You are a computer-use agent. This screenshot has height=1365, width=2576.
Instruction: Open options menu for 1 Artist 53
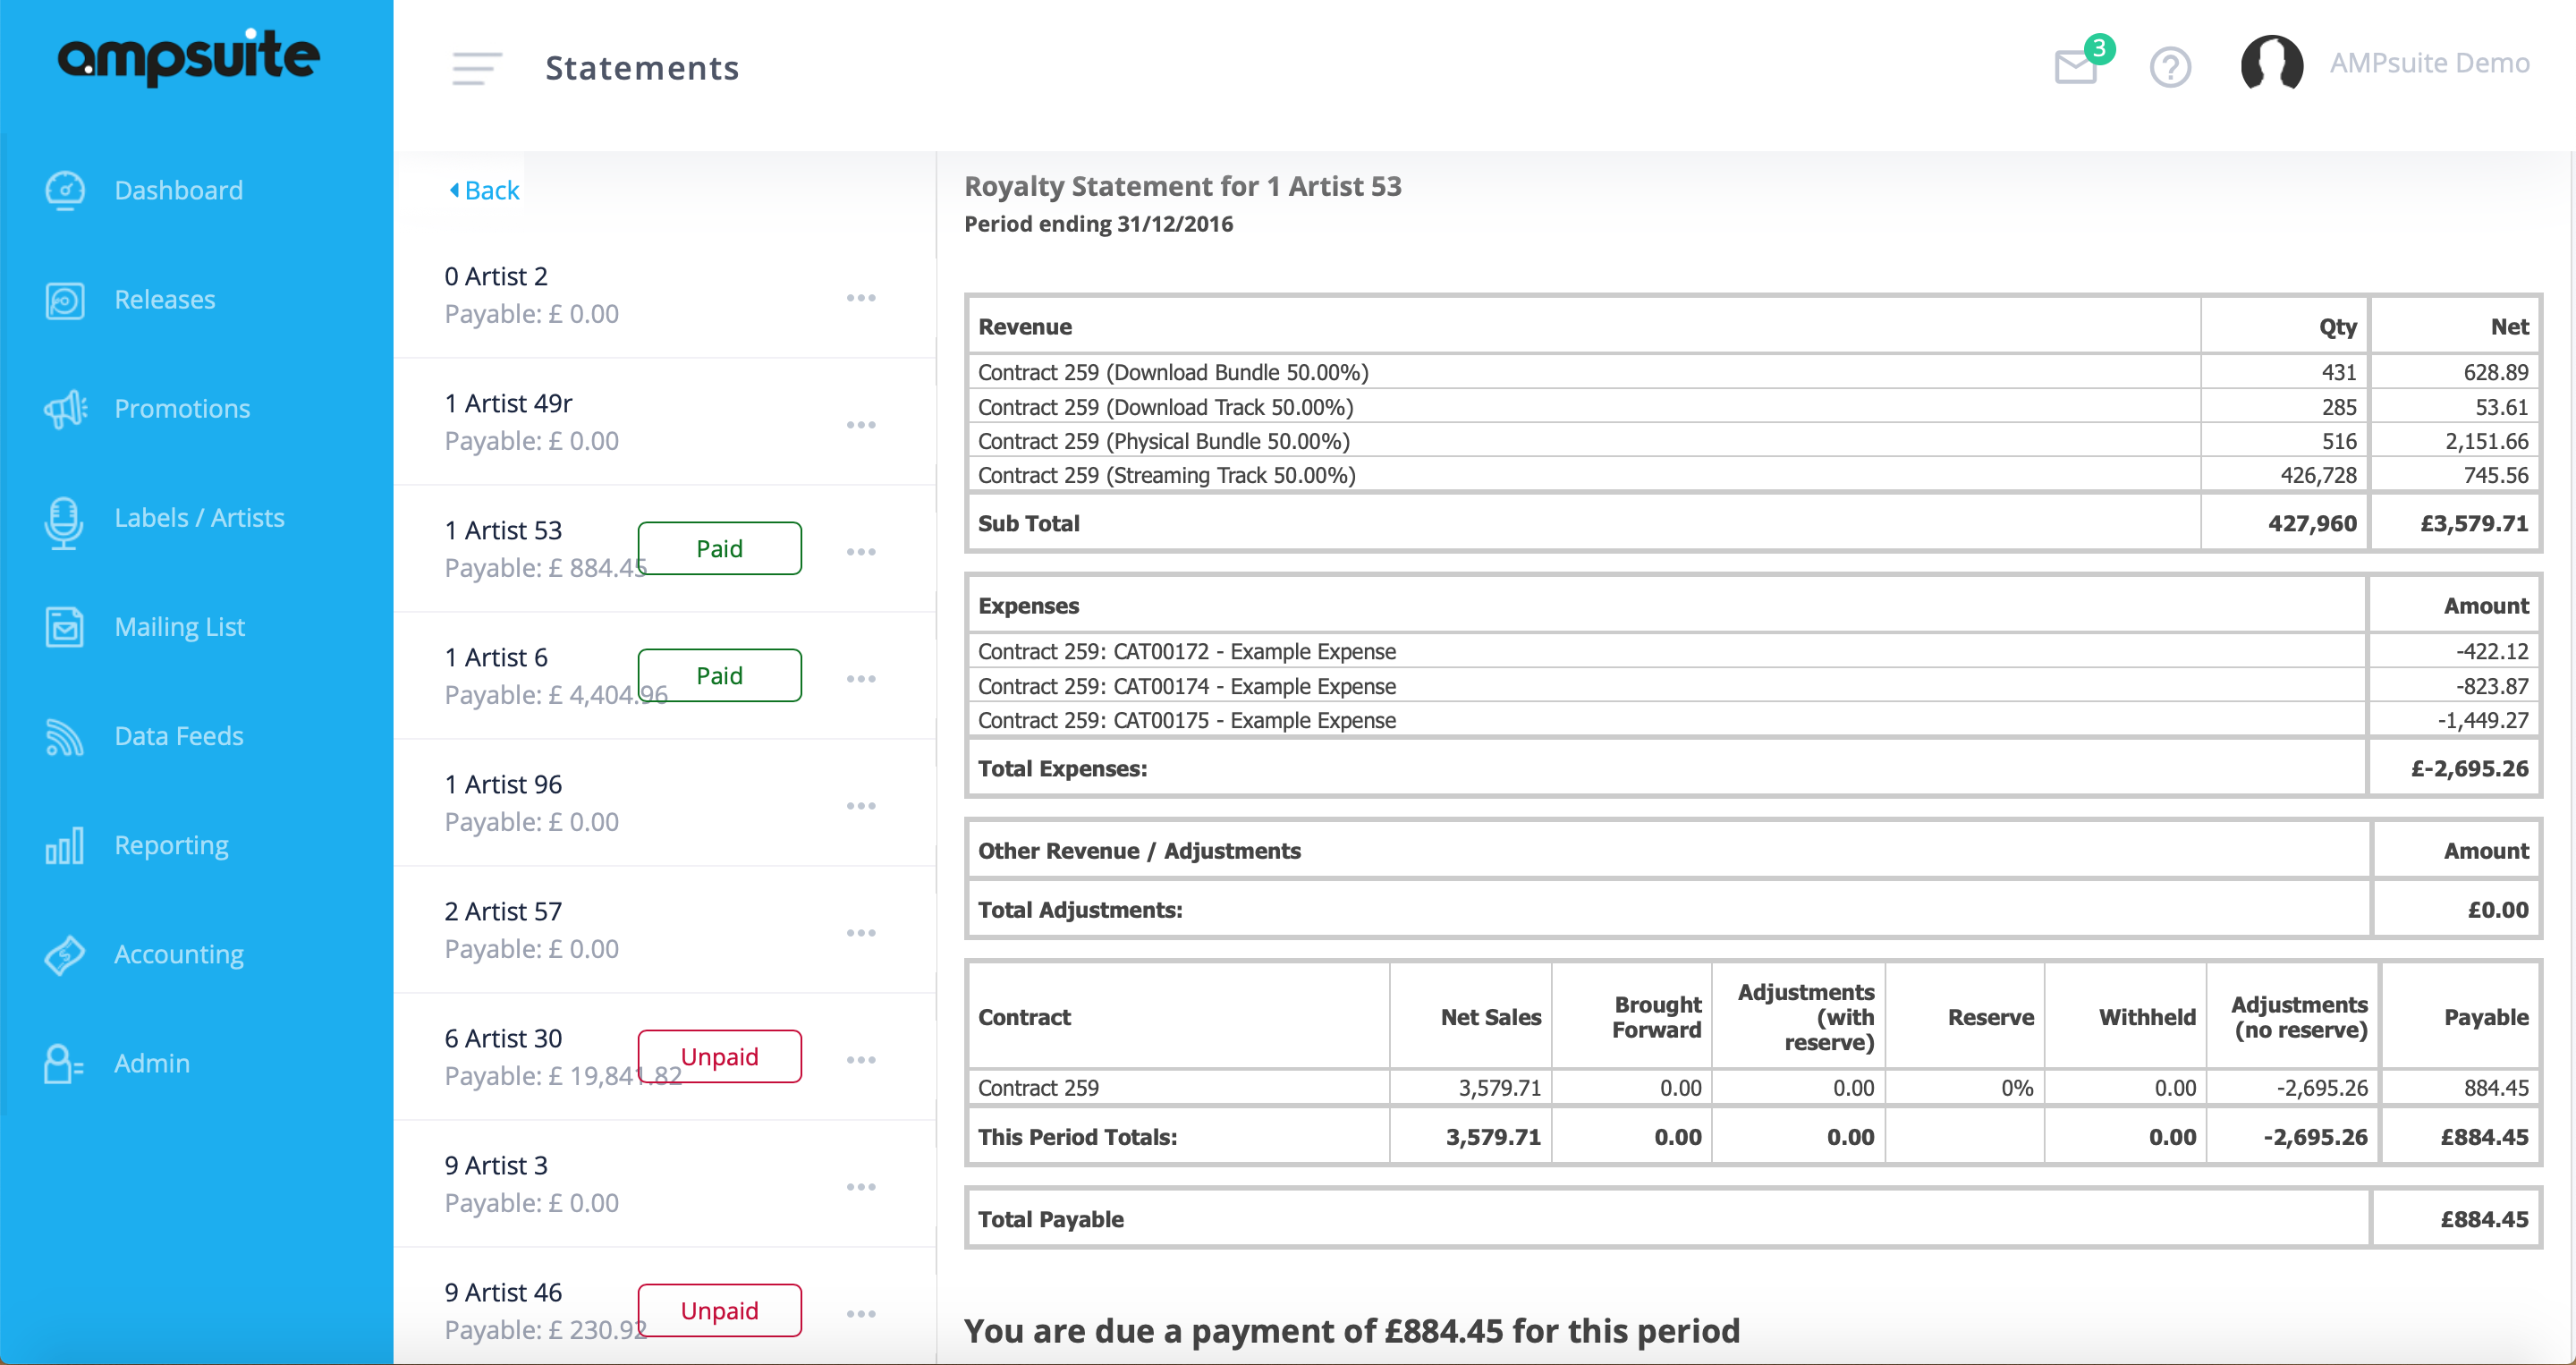pos(861,552)
